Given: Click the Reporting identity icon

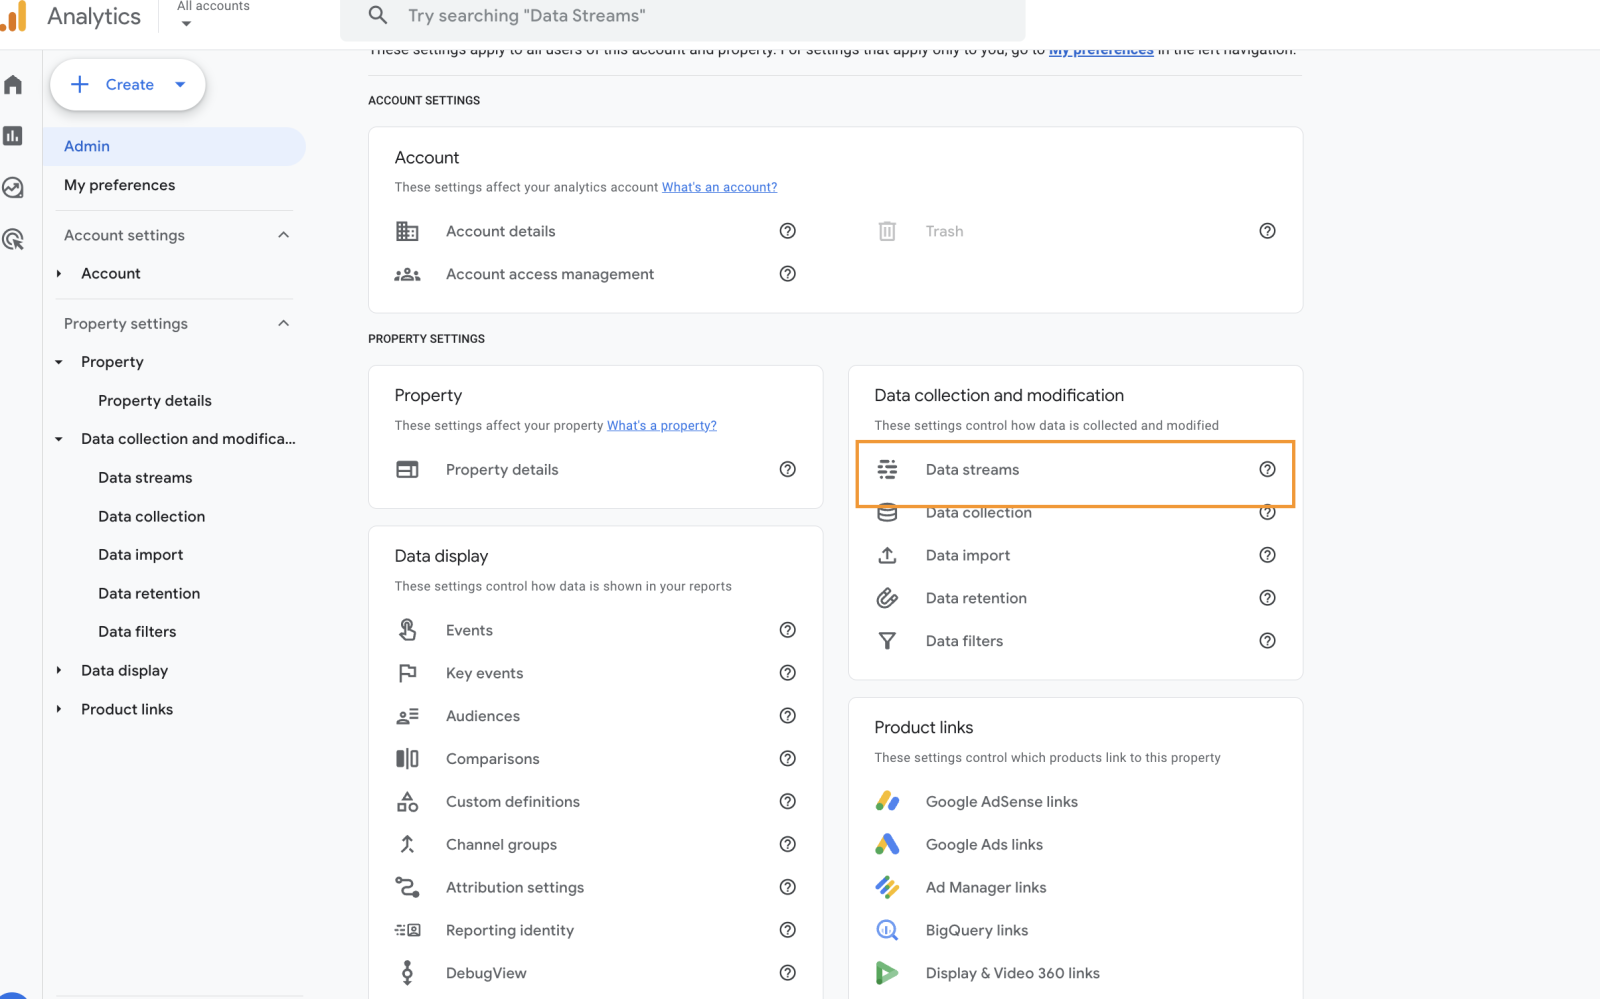Looking at the screenshot, I should tap(407, 930).
